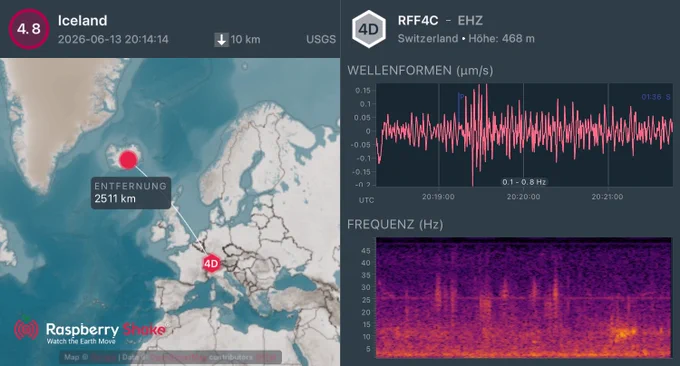
Task: Click the 20:21:00 time axis label
Action: coord(608,196)
